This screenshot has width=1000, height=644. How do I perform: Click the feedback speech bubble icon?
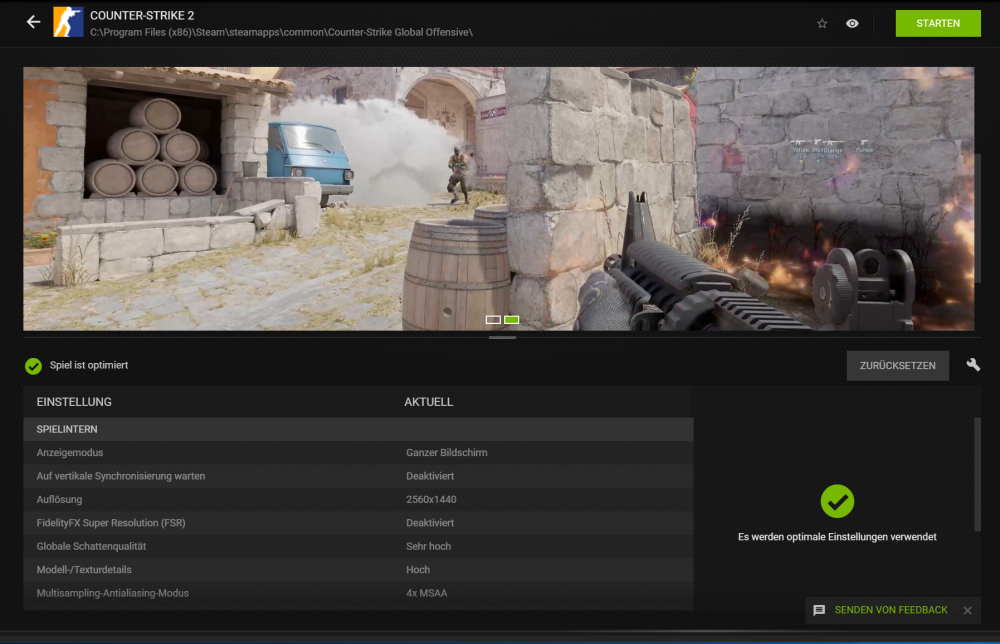point(819,610)
